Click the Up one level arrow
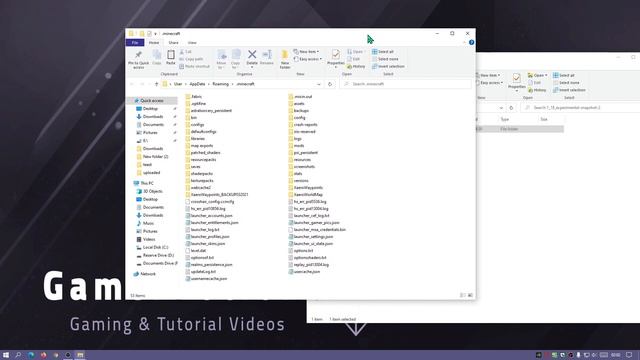 point(156,84)
